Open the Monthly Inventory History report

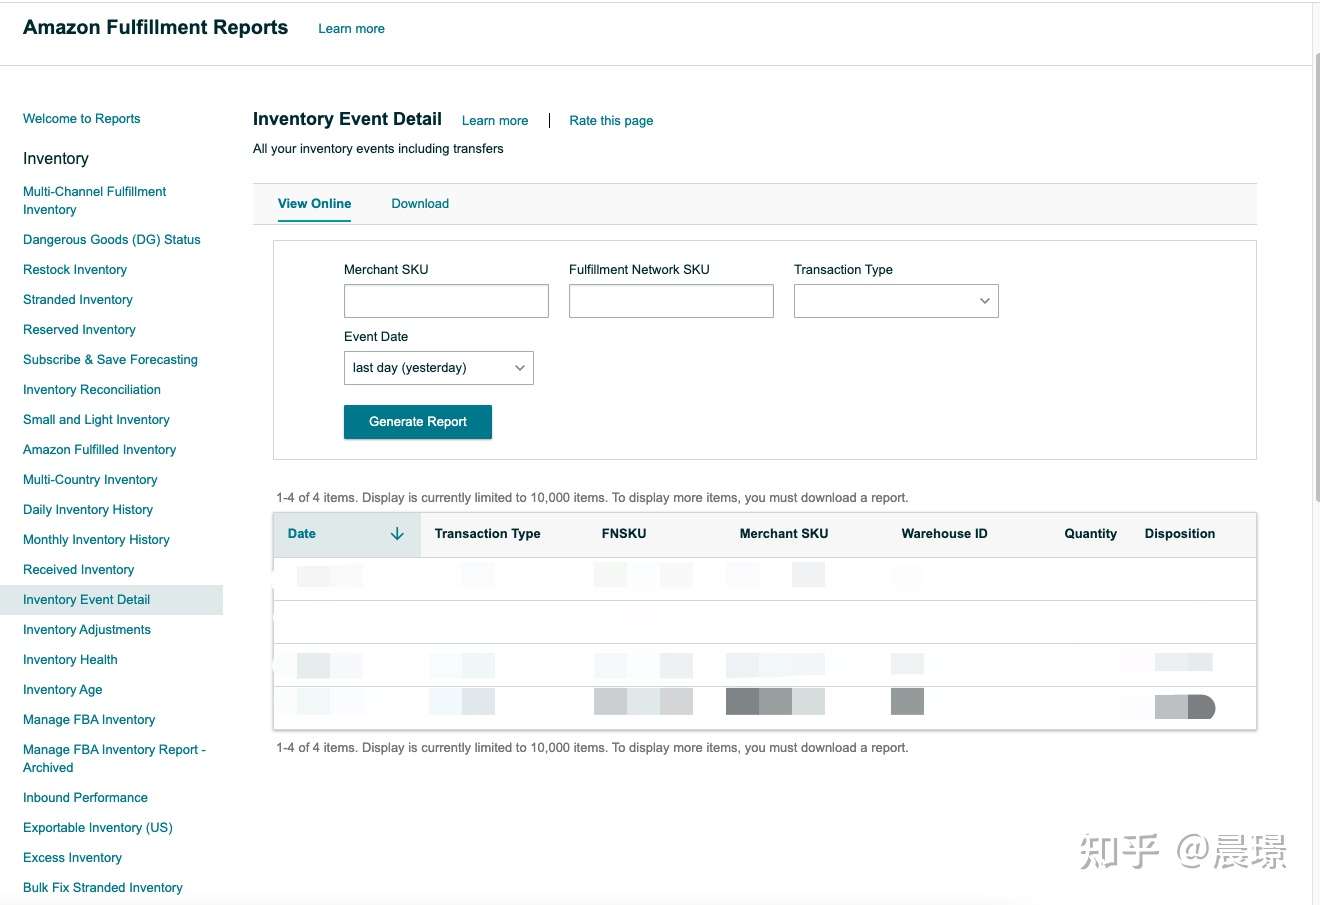pos(96,540)
